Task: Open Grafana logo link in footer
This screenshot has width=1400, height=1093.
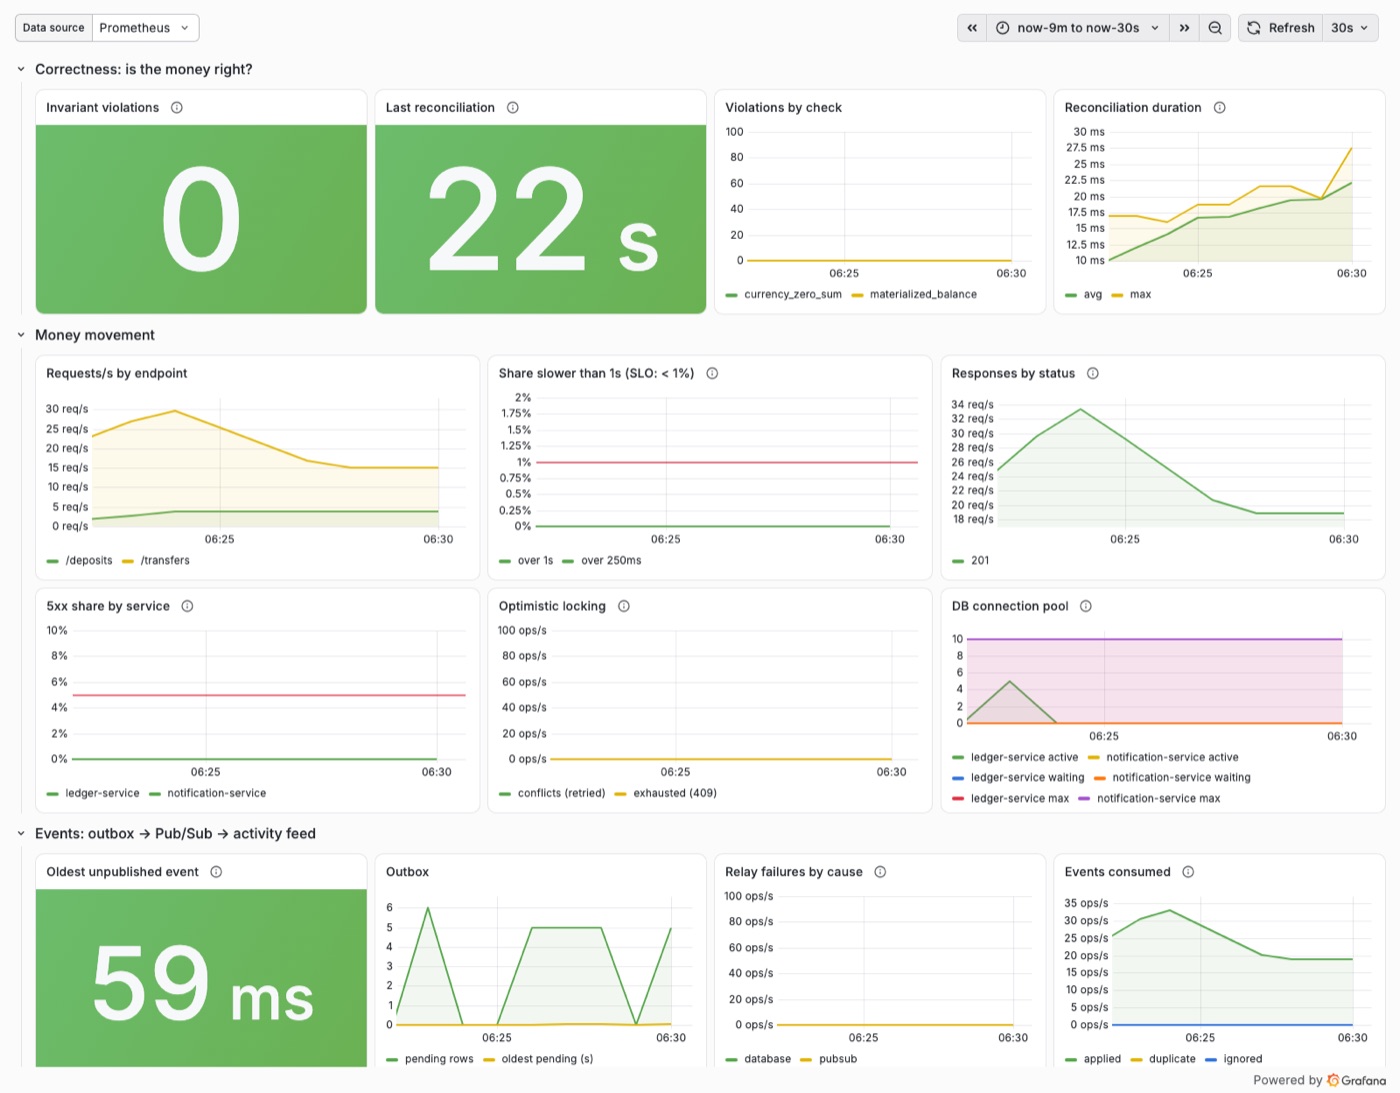Action: (x=1357, y=1080)
